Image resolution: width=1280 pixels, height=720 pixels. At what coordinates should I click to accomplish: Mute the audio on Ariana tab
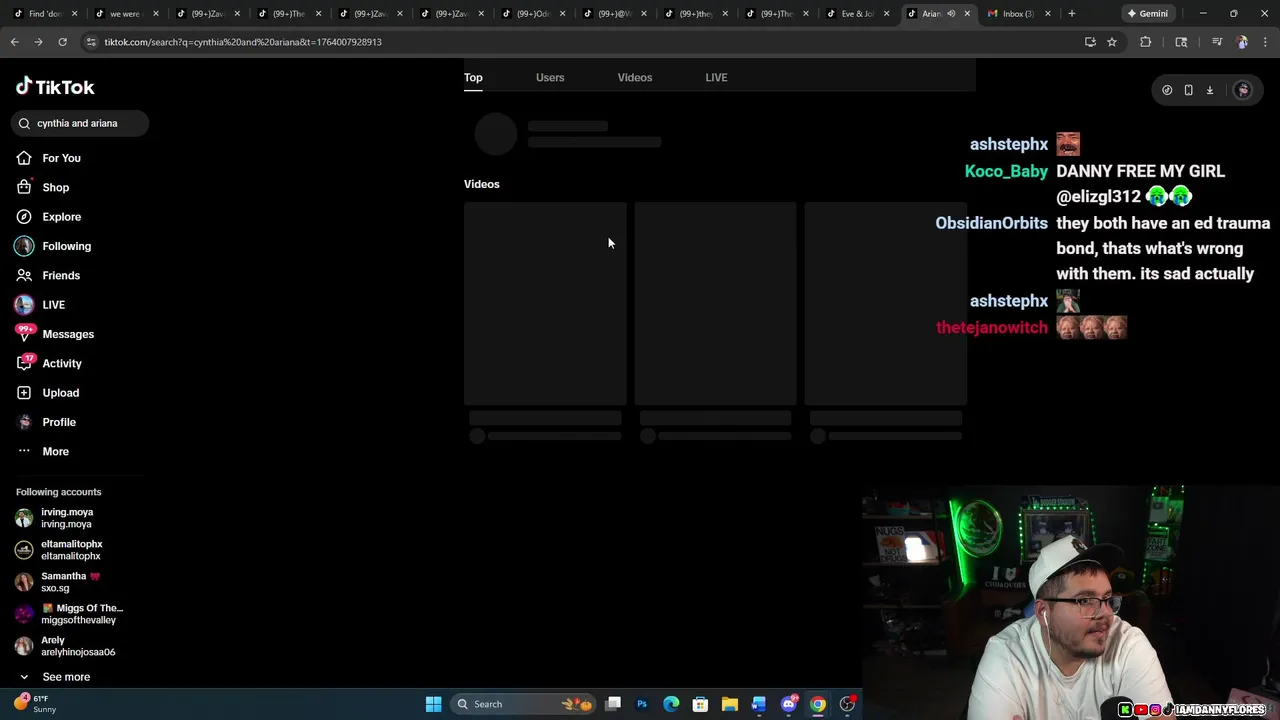pos(951,13)
